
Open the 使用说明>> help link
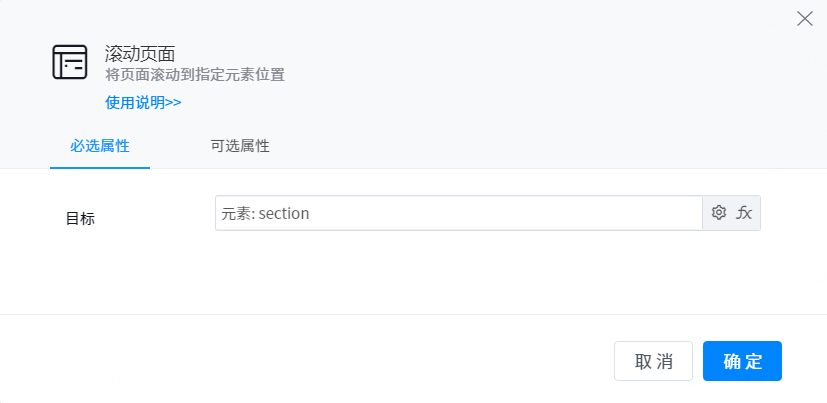click(x=143, y=102)
